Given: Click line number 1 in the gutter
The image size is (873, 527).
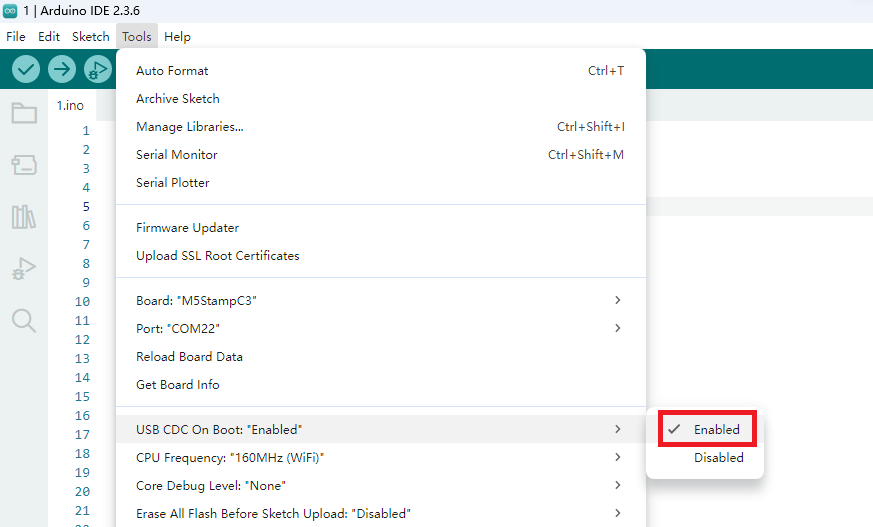Looking at the screenshot, I should pos(86,131).
